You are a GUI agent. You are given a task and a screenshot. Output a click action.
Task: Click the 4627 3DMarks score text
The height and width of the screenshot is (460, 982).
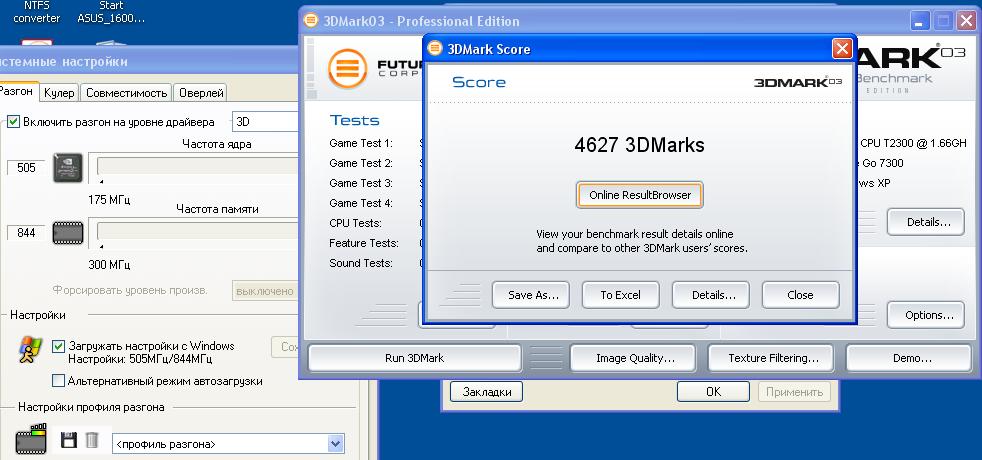[x=639, y=145]
